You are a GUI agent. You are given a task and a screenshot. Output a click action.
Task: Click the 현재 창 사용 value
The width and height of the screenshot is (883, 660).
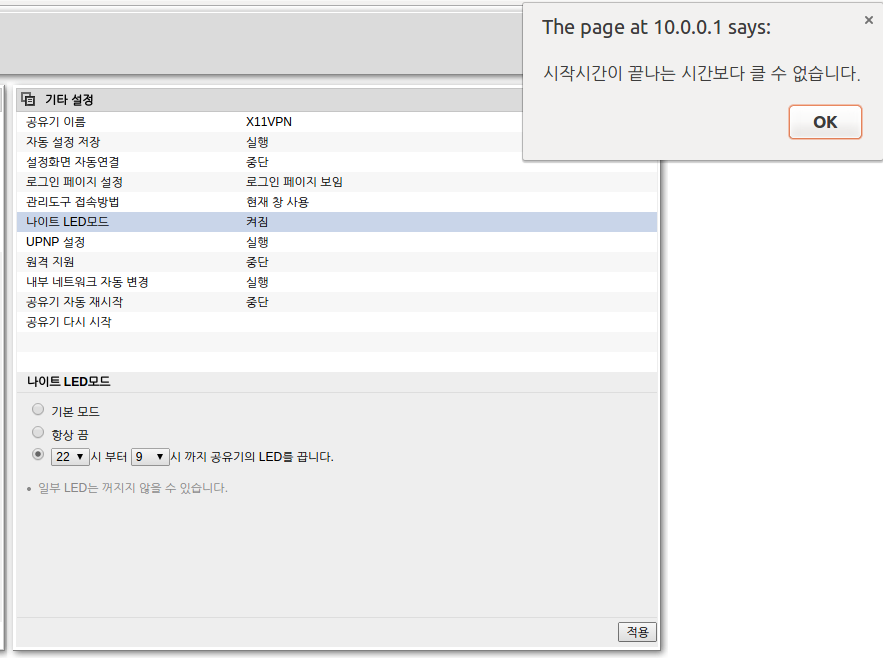[x=277, y=202]
